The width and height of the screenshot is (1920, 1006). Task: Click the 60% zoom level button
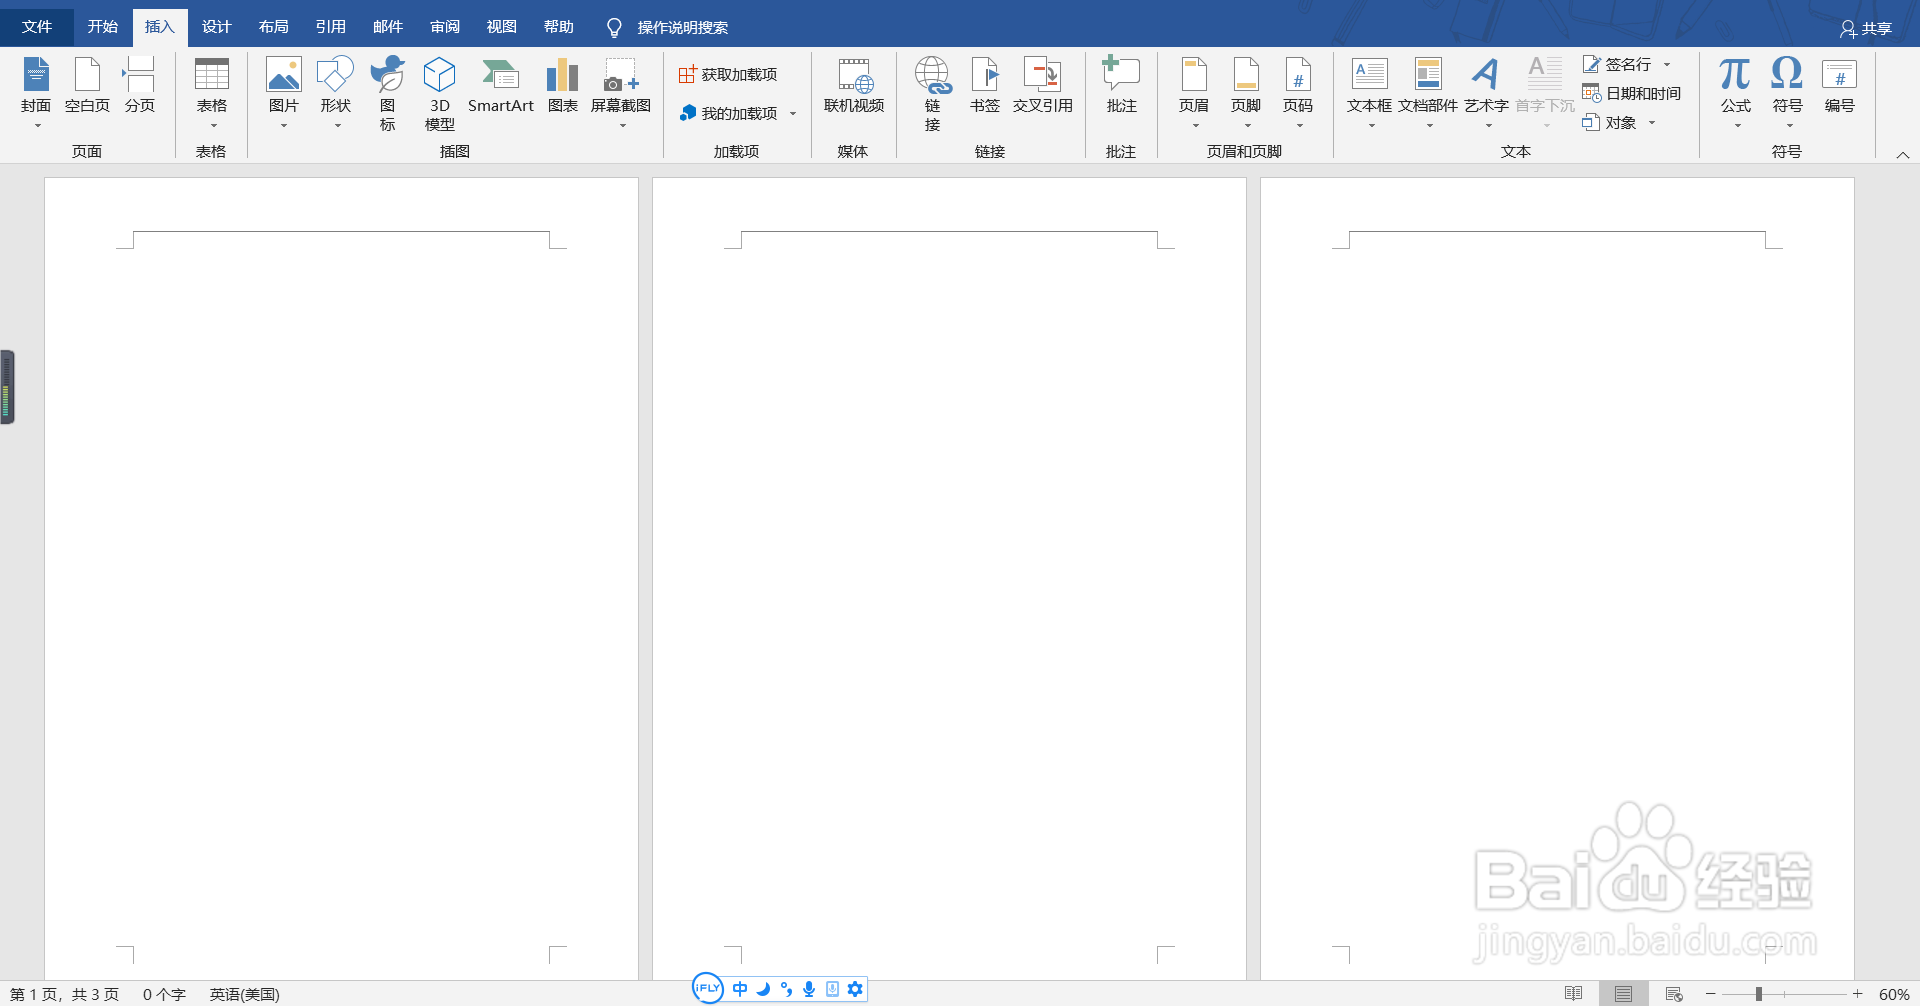[1894, 994]
